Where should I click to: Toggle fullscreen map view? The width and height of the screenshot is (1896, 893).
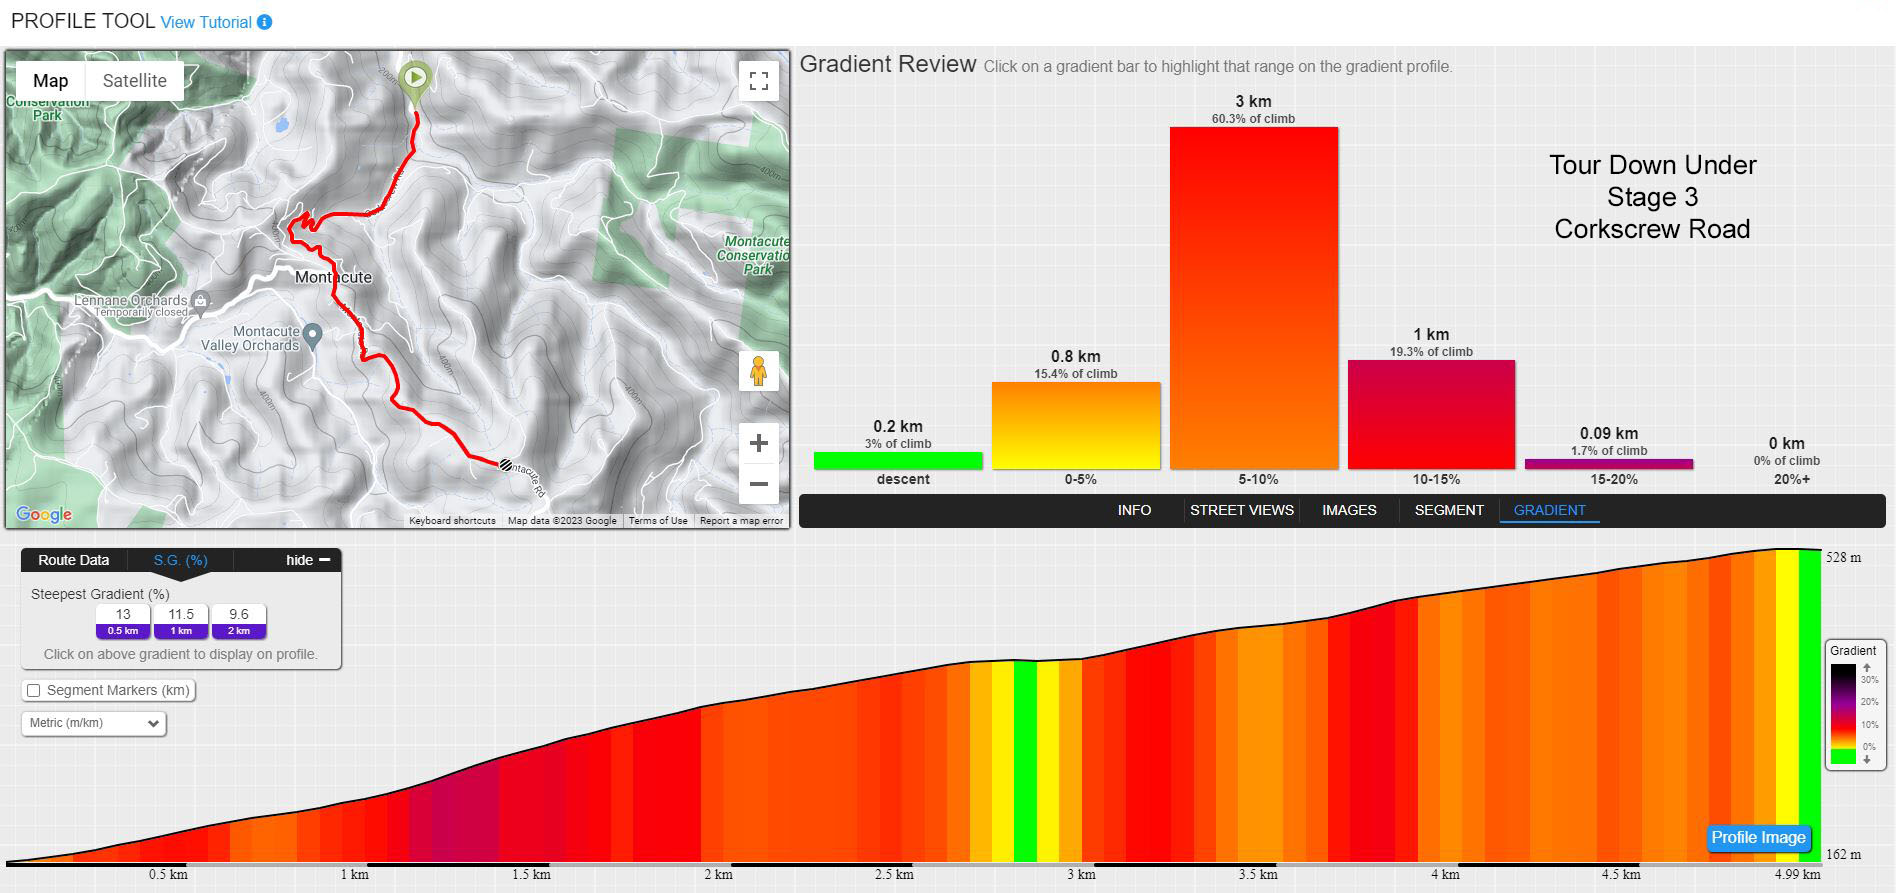coord(759,81)
